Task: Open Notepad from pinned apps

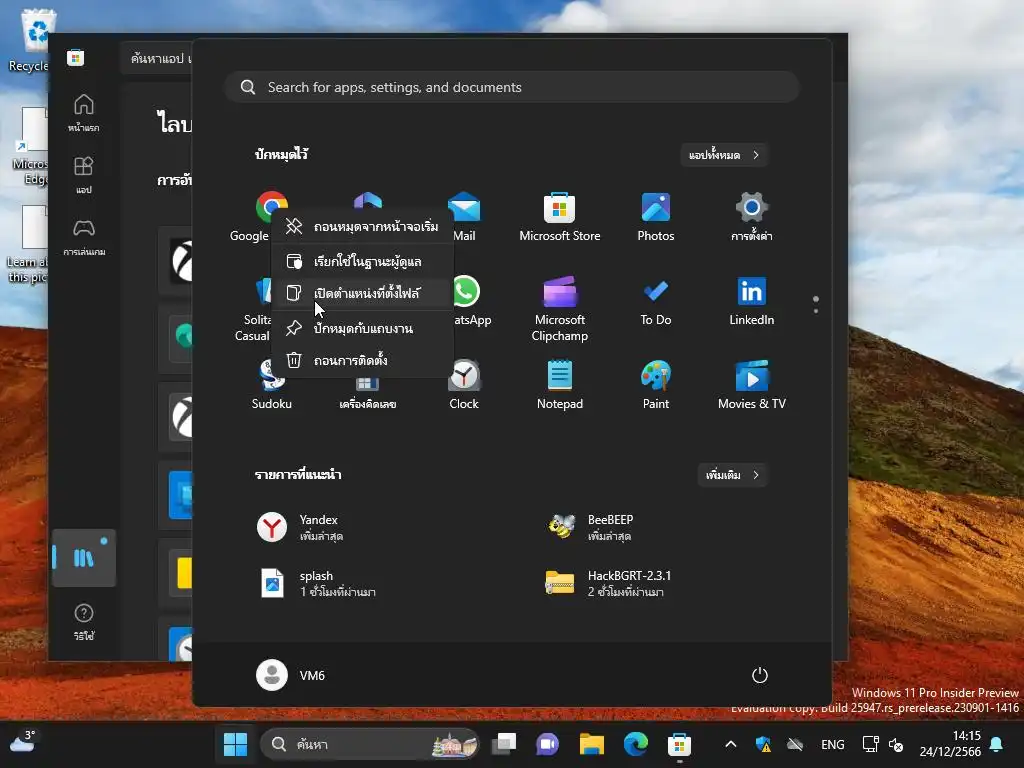Action: (x=560, y=385)
